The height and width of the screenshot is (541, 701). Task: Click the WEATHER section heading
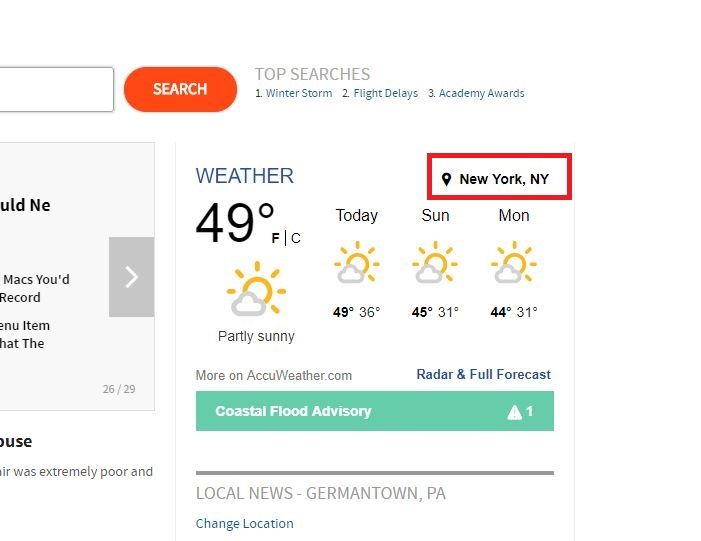(245, 176)
